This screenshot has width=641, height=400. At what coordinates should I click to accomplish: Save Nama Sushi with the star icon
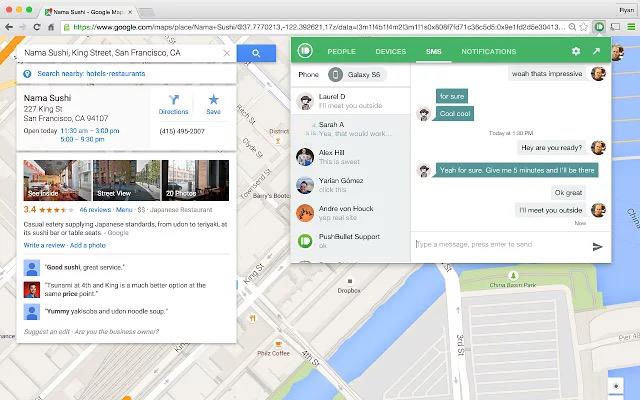(x=213, y=105)
